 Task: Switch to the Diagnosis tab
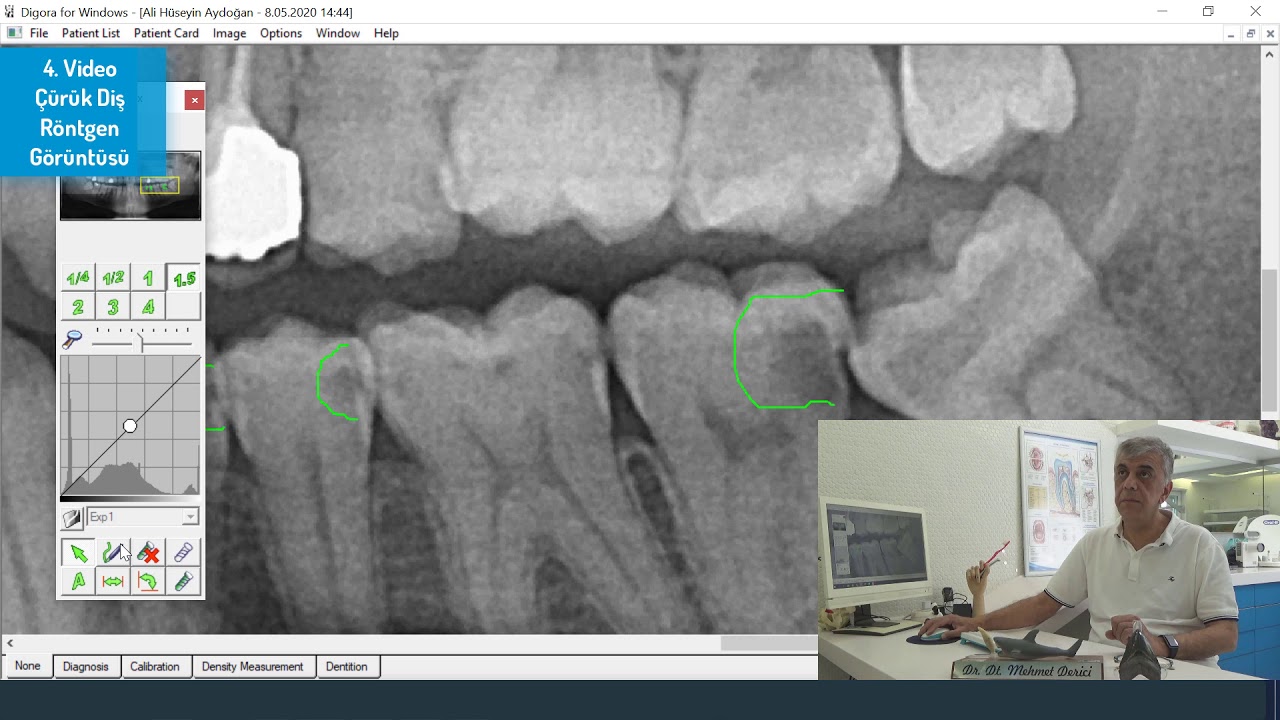tap(86, 667)
